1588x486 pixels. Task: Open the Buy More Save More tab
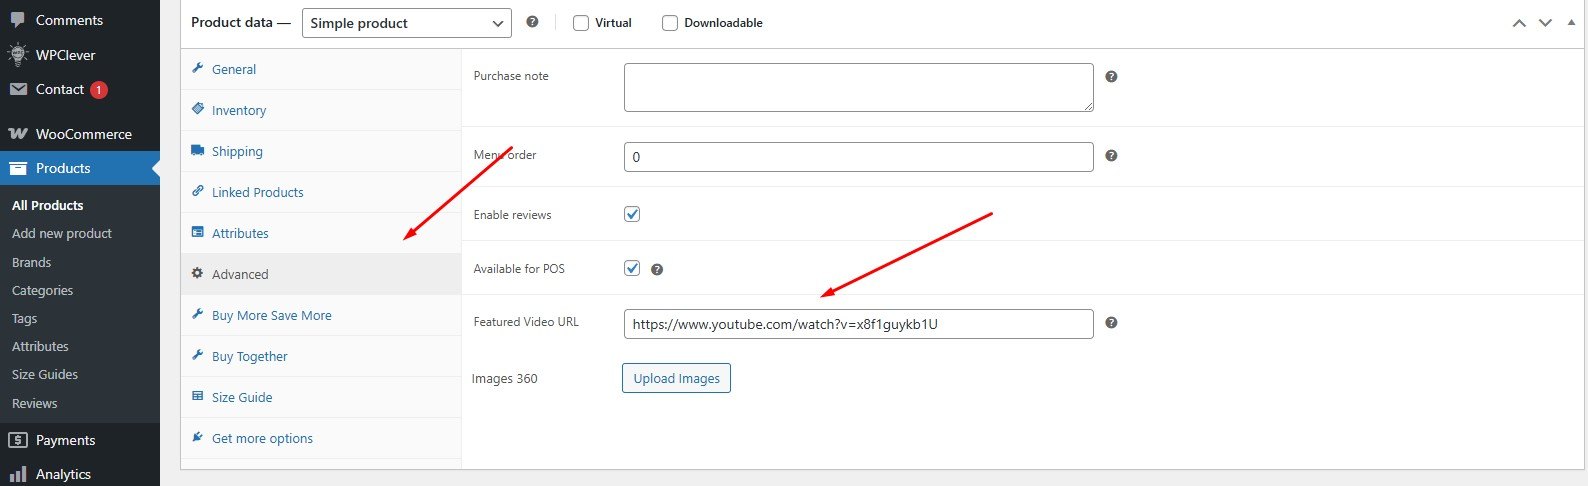point(321,315)
